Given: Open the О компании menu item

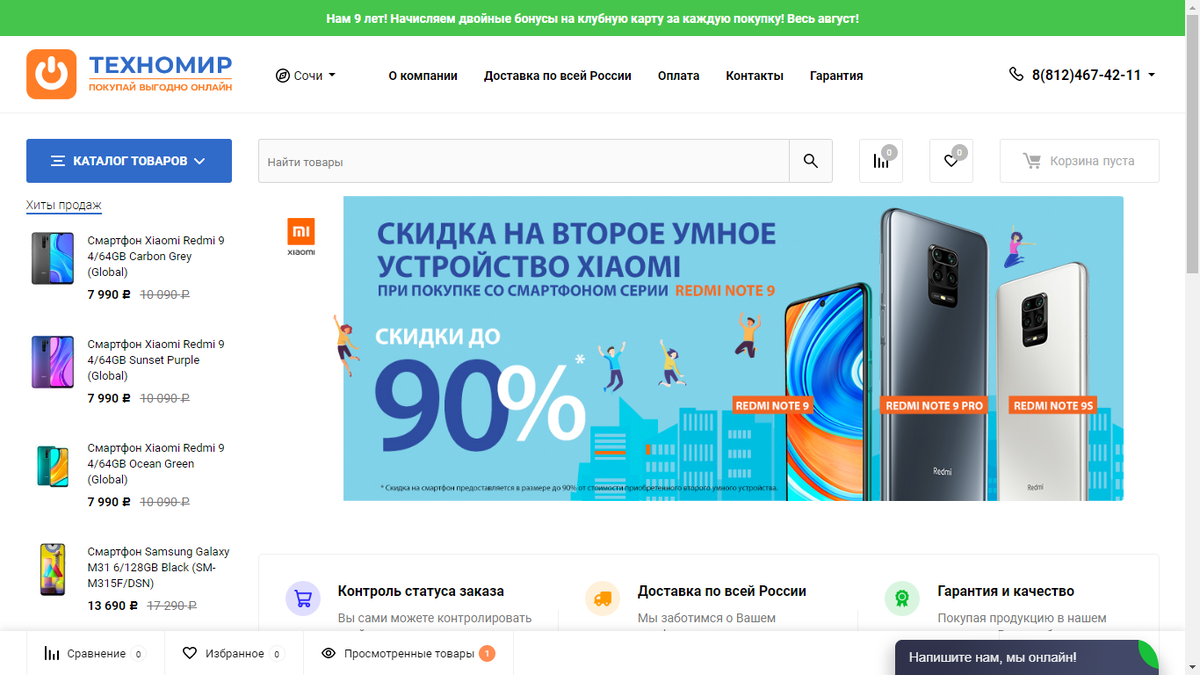Looking at the screenshot, I should point(423,76).
